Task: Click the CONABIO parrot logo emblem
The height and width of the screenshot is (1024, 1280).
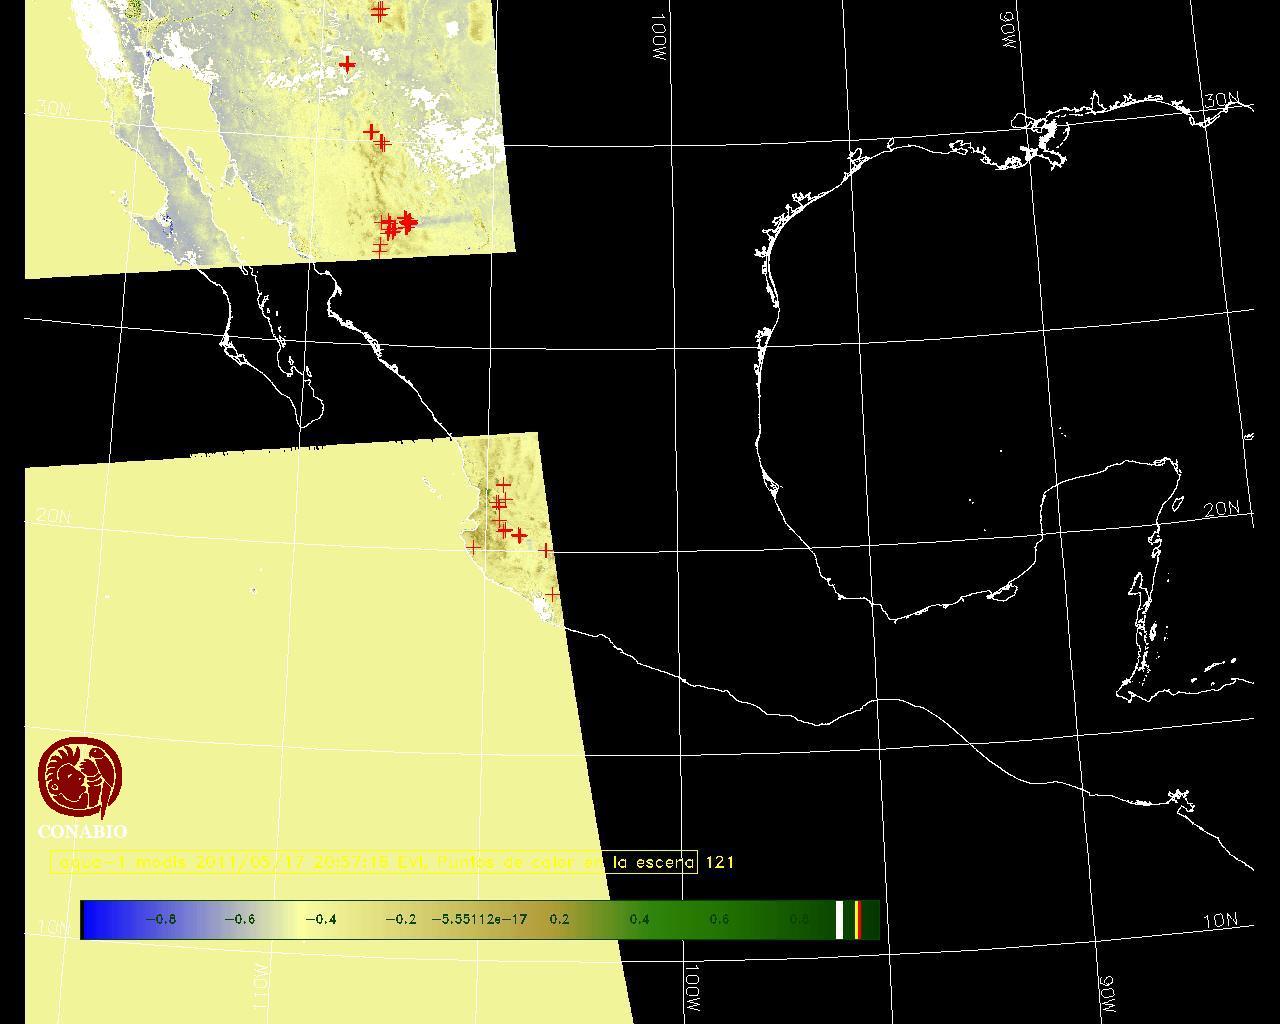Action: [x=80, y=778]
